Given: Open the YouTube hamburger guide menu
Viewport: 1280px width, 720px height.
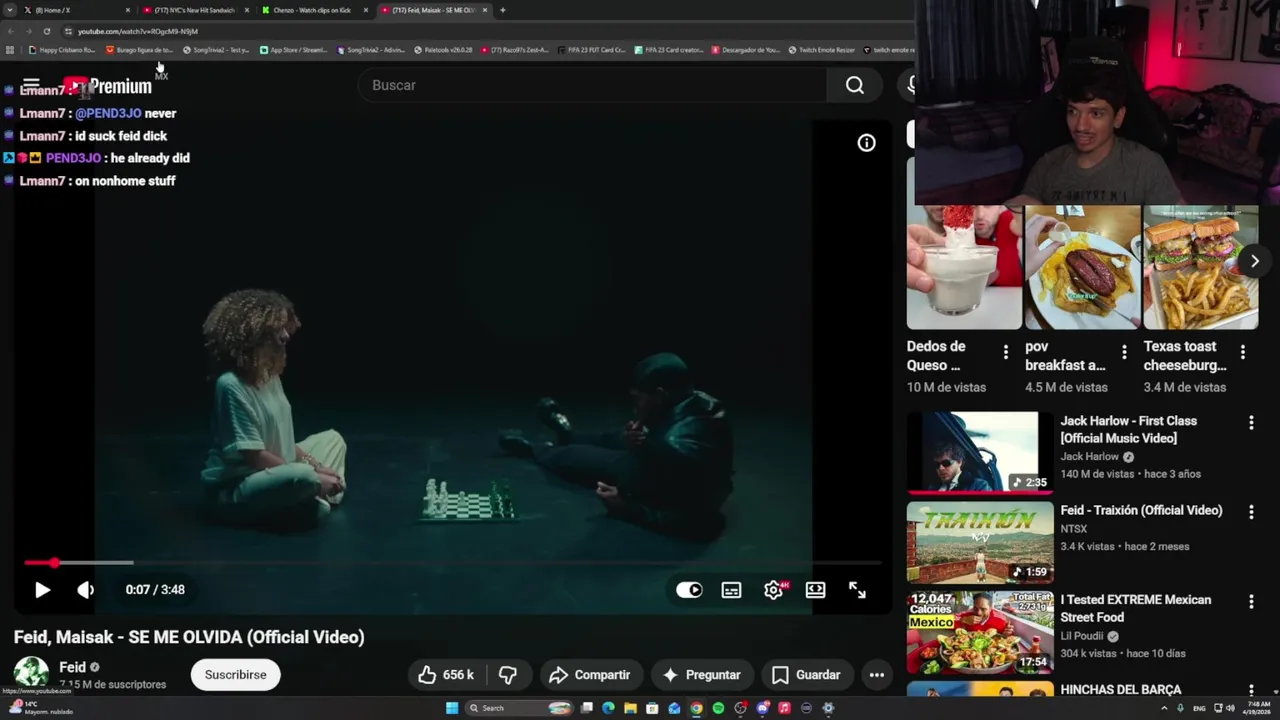Looking at the screenshot, I should click(31, 85).
